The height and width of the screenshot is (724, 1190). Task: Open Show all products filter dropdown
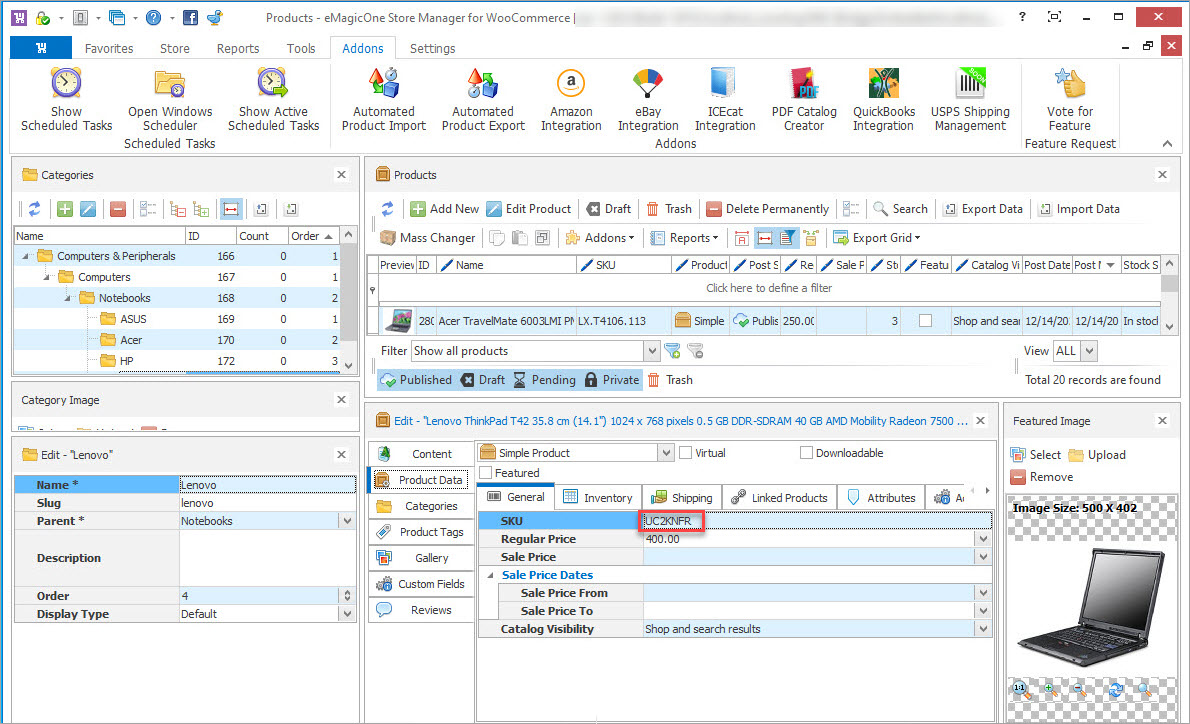652,351
